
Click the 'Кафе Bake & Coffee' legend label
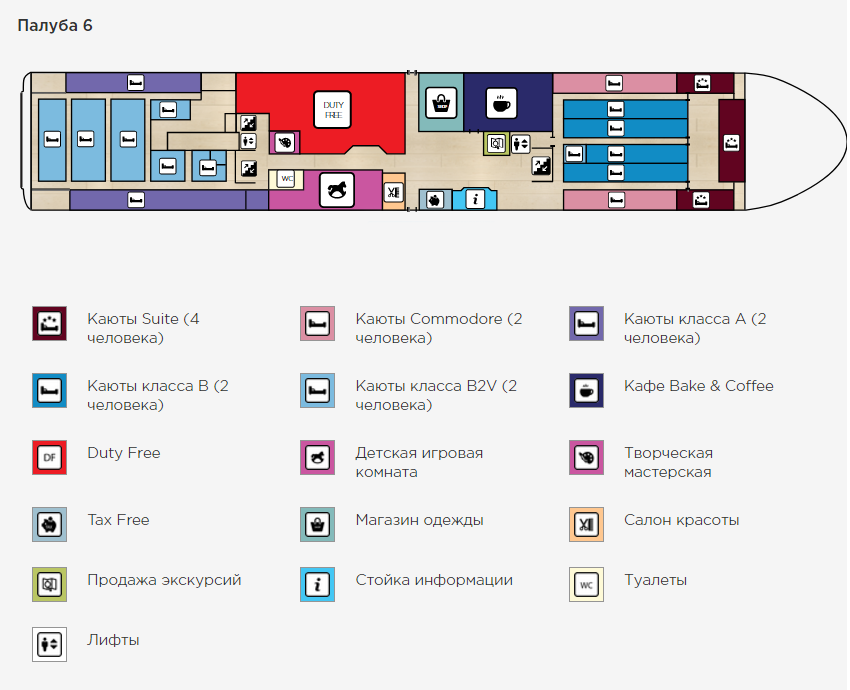point(698,386)
